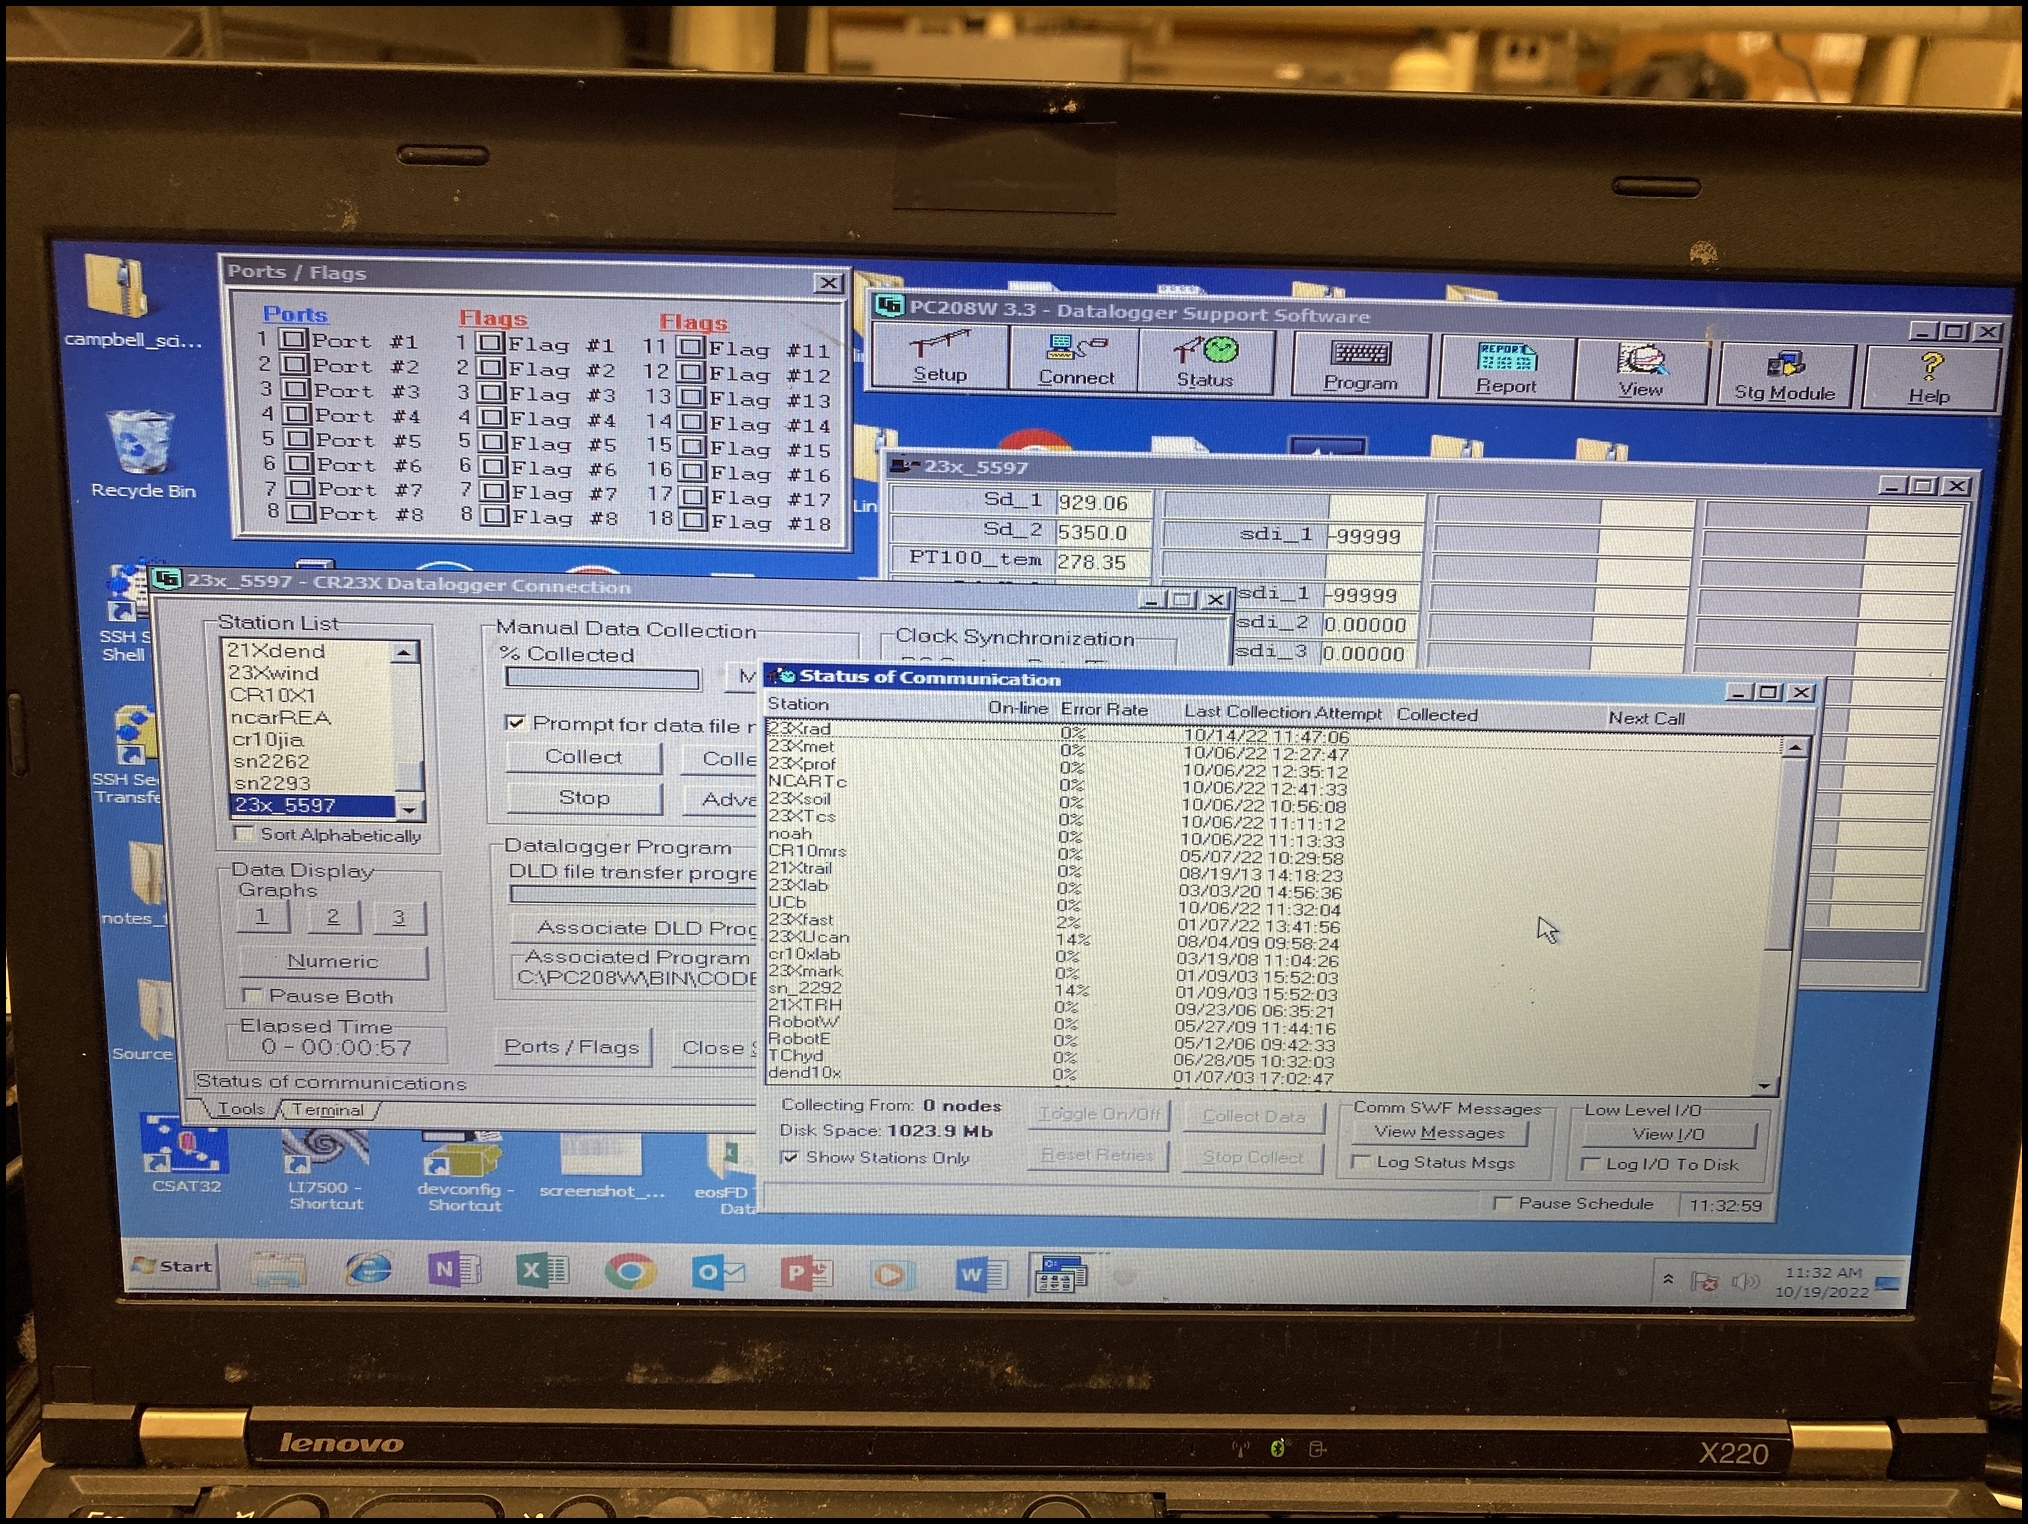Uncheck Show Stations Only
This screenshot has width=2028, height=1524.
click(790, 1157)
